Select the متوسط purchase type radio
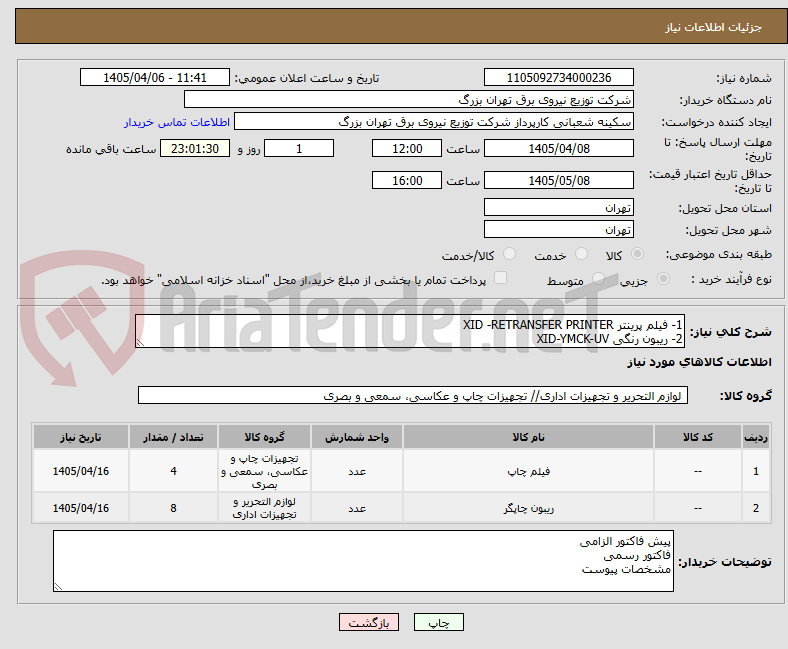This screenshot has width=788, height=649. 598,279
